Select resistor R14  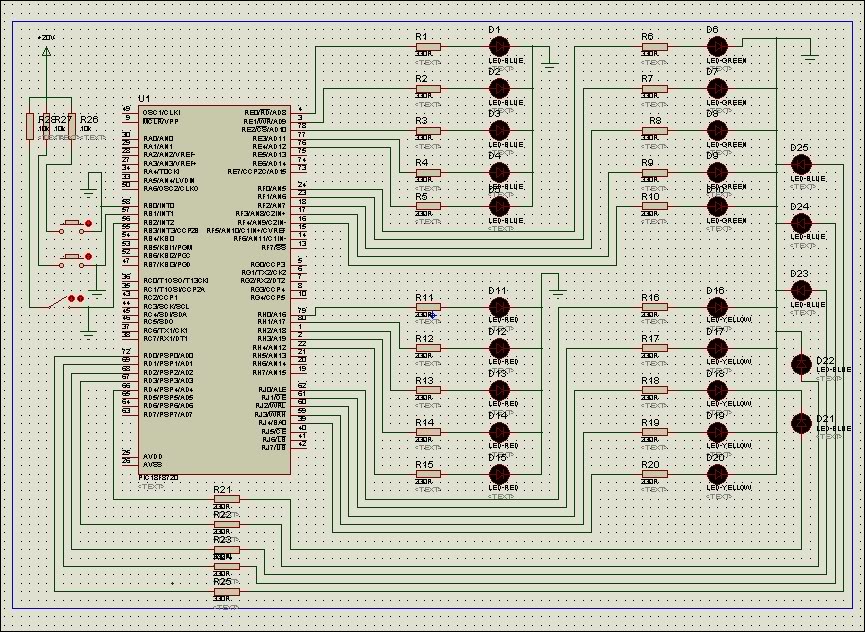click(428, 432)
